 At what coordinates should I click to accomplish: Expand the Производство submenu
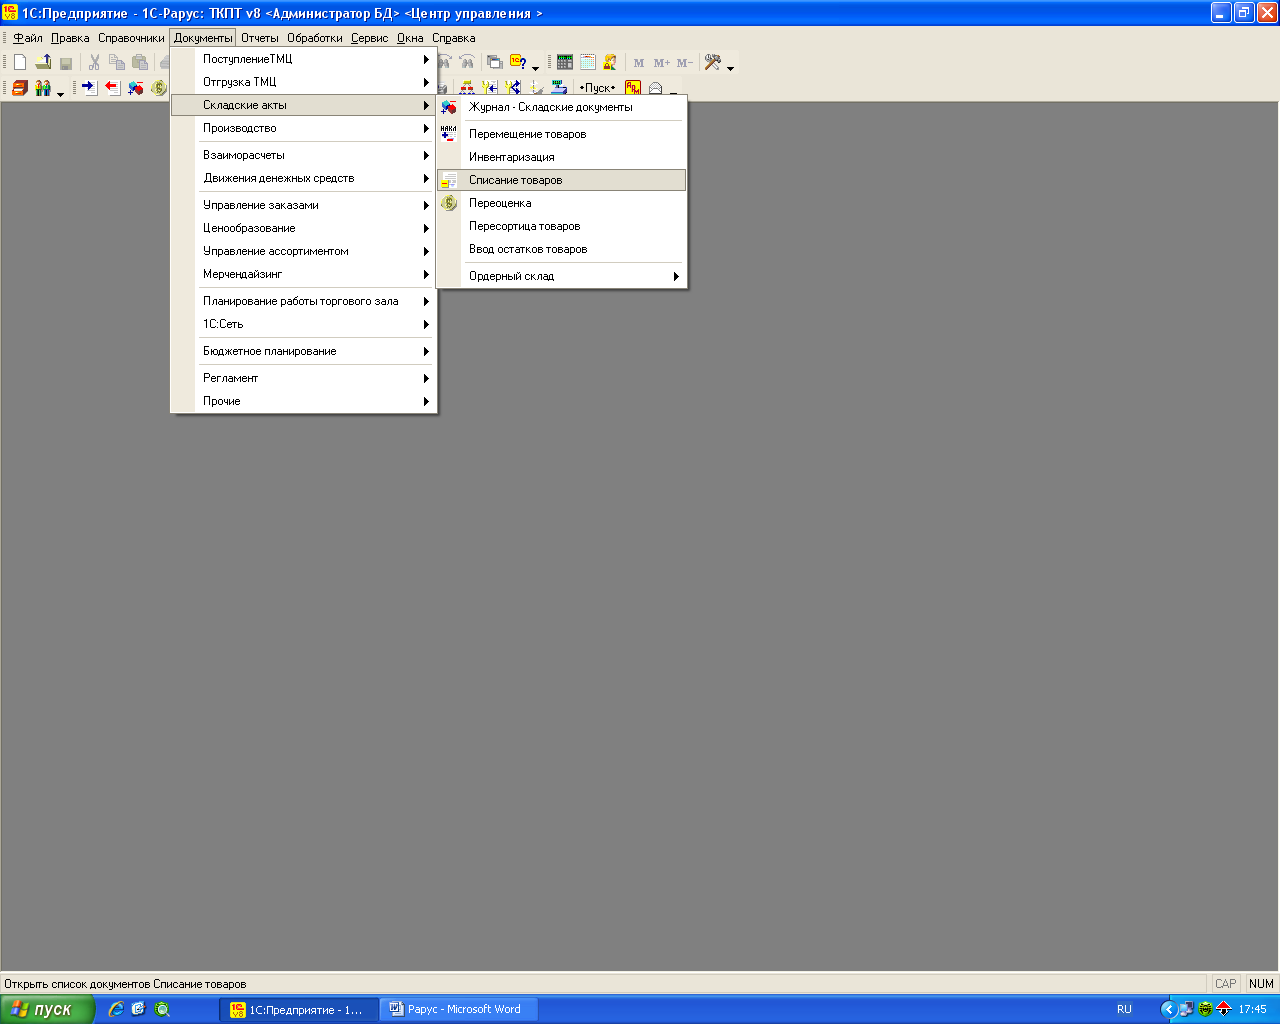[x=304, y=128]
